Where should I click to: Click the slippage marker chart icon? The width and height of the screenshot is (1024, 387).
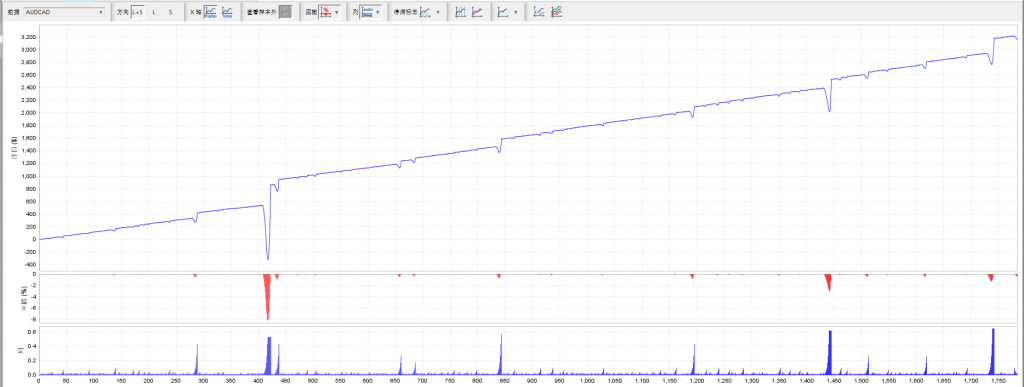point(425,12)
